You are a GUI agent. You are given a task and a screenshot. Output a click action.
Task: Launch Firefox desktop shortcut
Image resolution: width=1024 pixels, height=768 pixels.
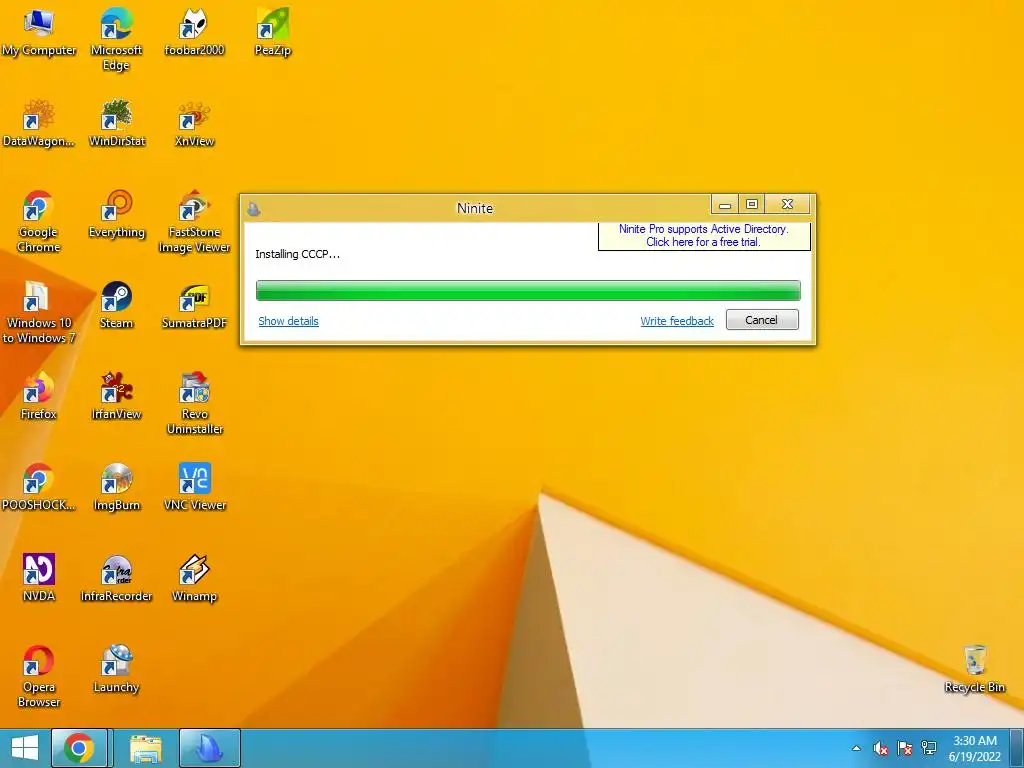pos(39,396)
